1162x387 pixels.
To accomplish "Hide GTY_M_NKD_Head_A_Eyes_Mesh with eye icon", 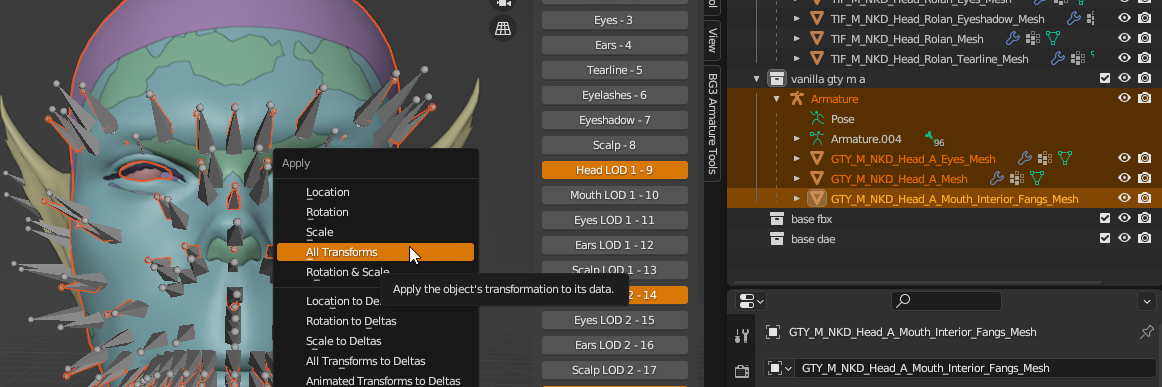I will [1124, 158].
